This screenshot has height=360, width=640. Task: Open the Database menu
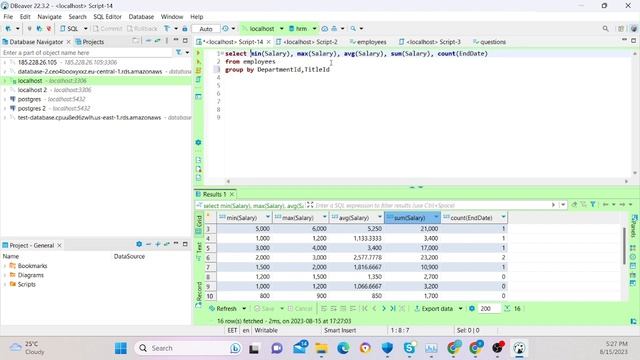point(141,17)
